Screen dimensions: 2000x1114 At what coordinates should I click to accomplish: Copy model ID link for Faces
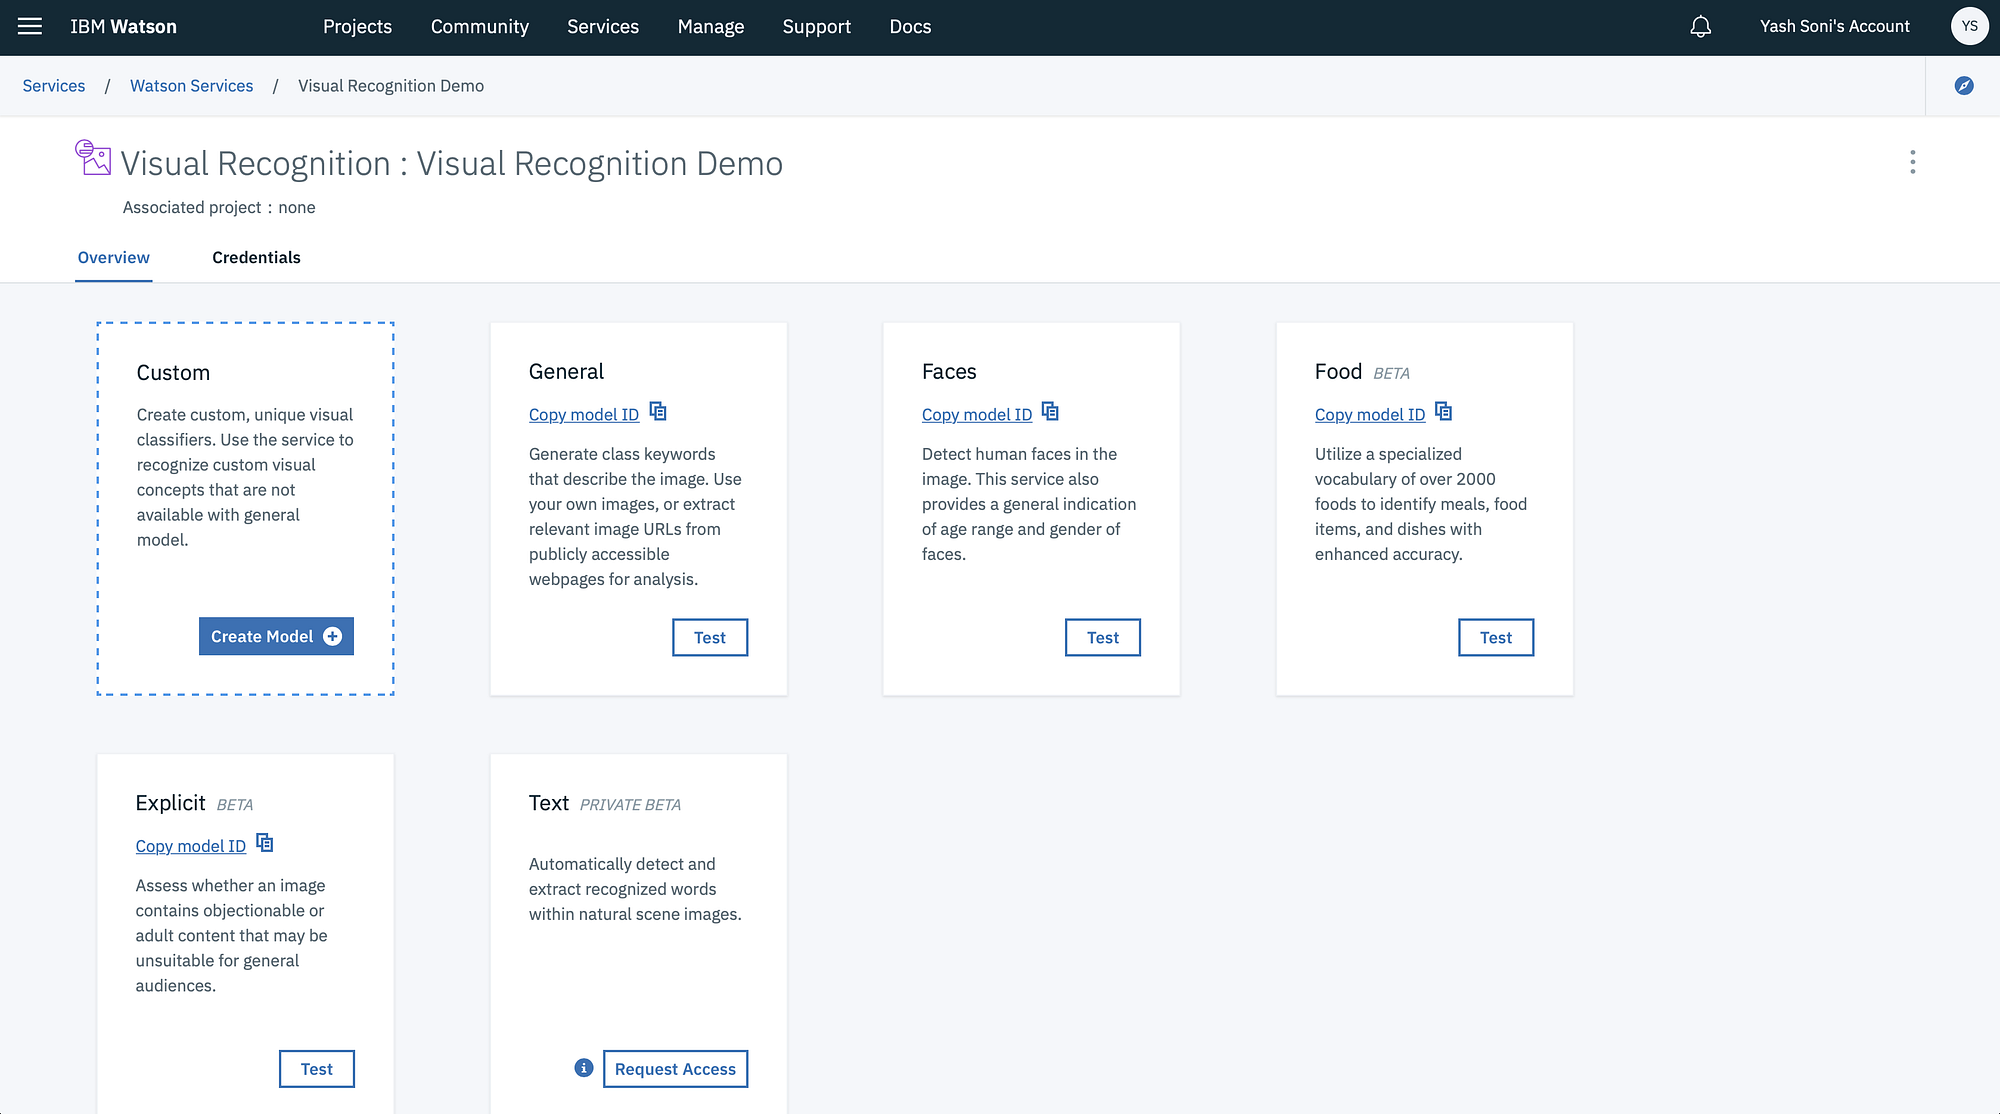[x=977, y=415]
